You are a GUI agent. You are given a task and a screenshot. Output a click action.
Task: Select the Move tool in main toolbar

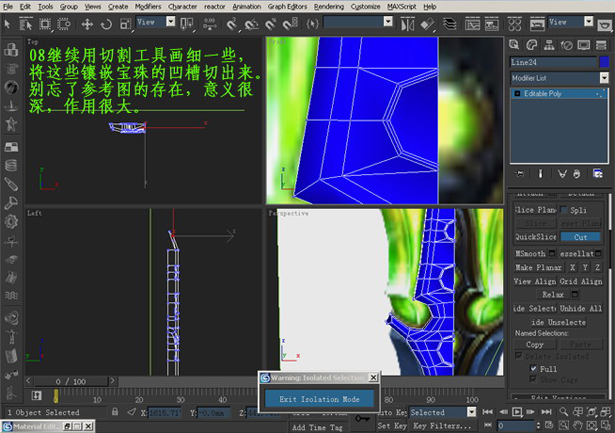point(87,23)
